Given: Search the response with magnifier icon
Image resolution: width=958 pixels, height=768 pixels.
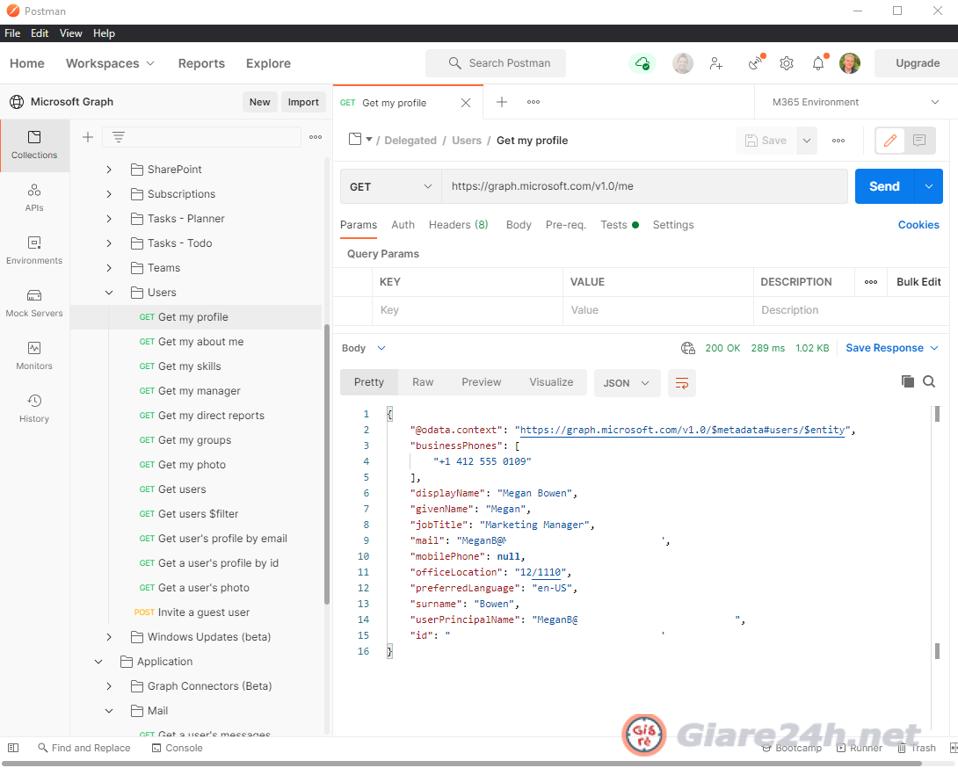Looking at the screenshot, I should tap(929, 381).
